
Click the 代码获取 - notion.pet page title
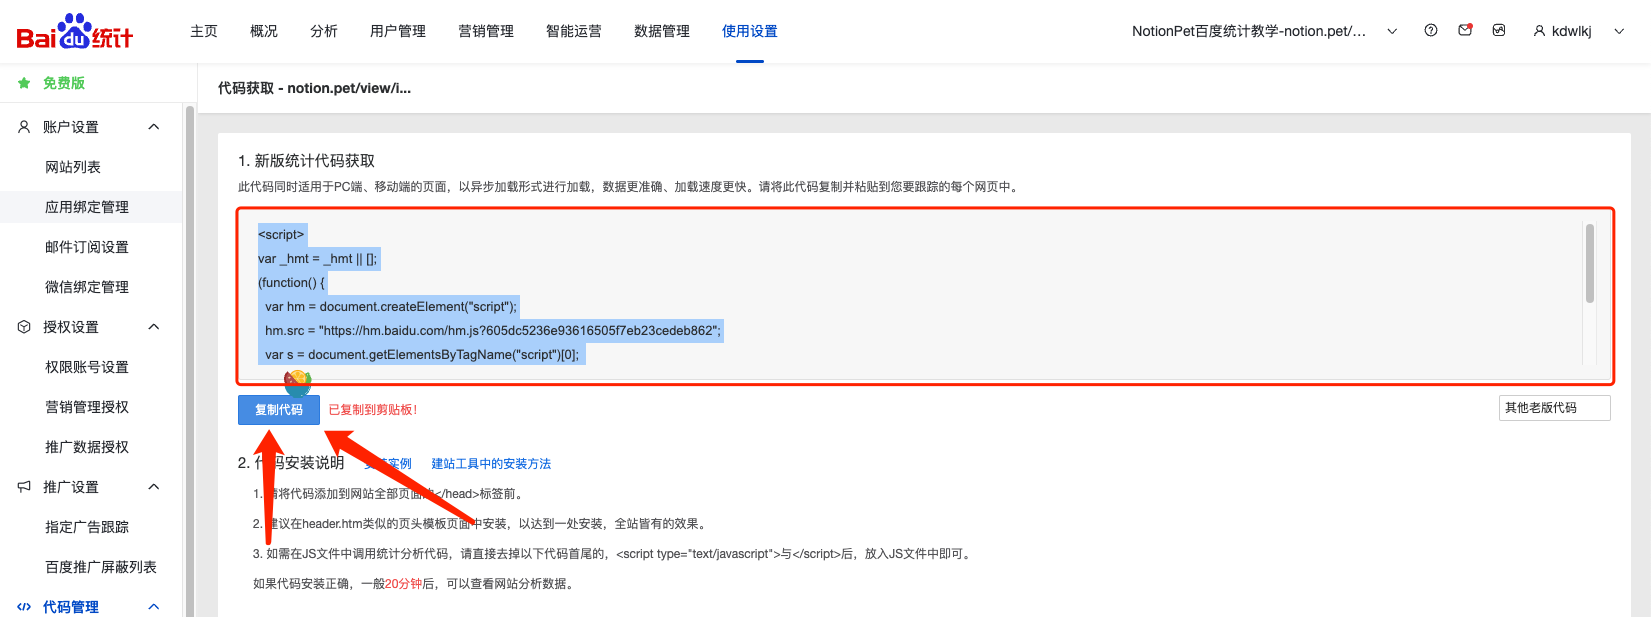coord(314,88)
